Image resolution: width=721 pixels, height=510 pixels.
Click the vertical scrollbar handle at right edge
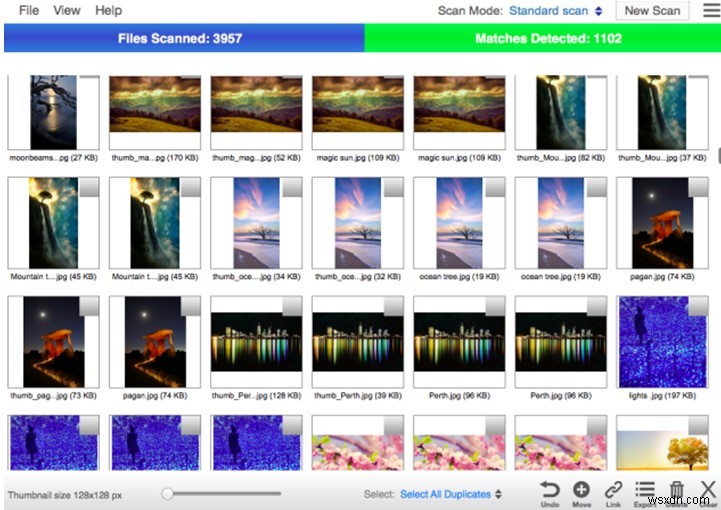coord(719,155)
